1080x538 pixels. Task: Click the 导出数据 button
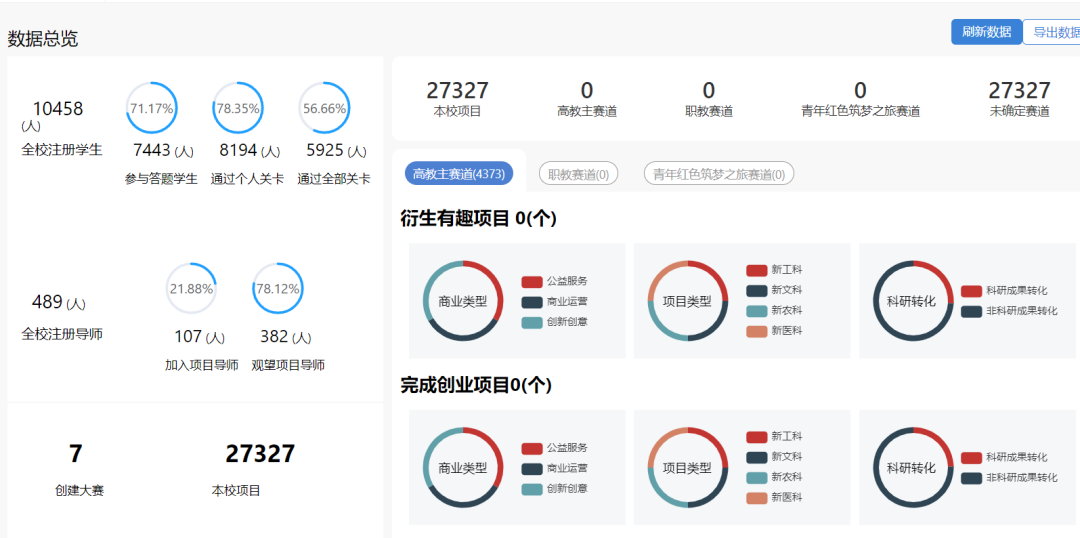pos(1052,32)
